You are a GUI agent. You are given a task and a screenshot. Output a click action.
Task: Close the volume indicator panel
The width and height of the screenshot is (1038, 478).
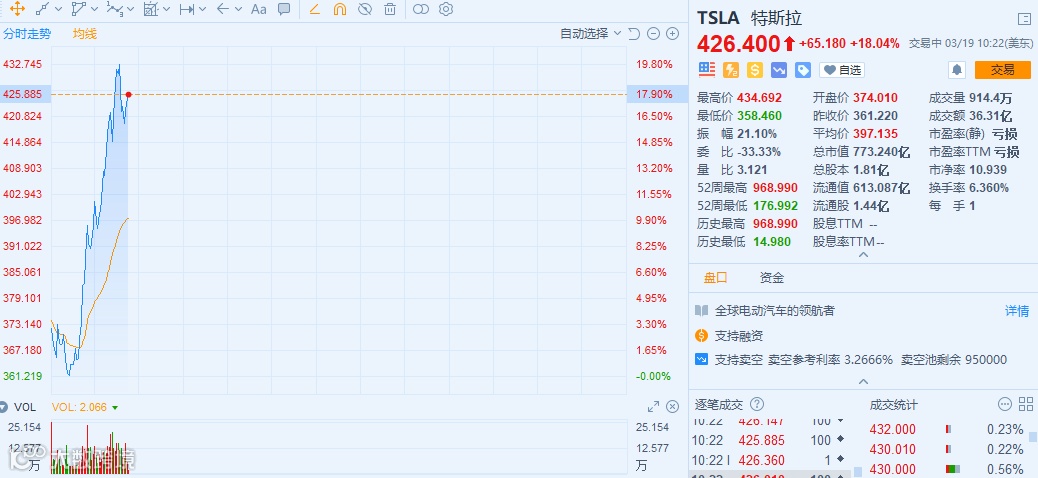673,406
